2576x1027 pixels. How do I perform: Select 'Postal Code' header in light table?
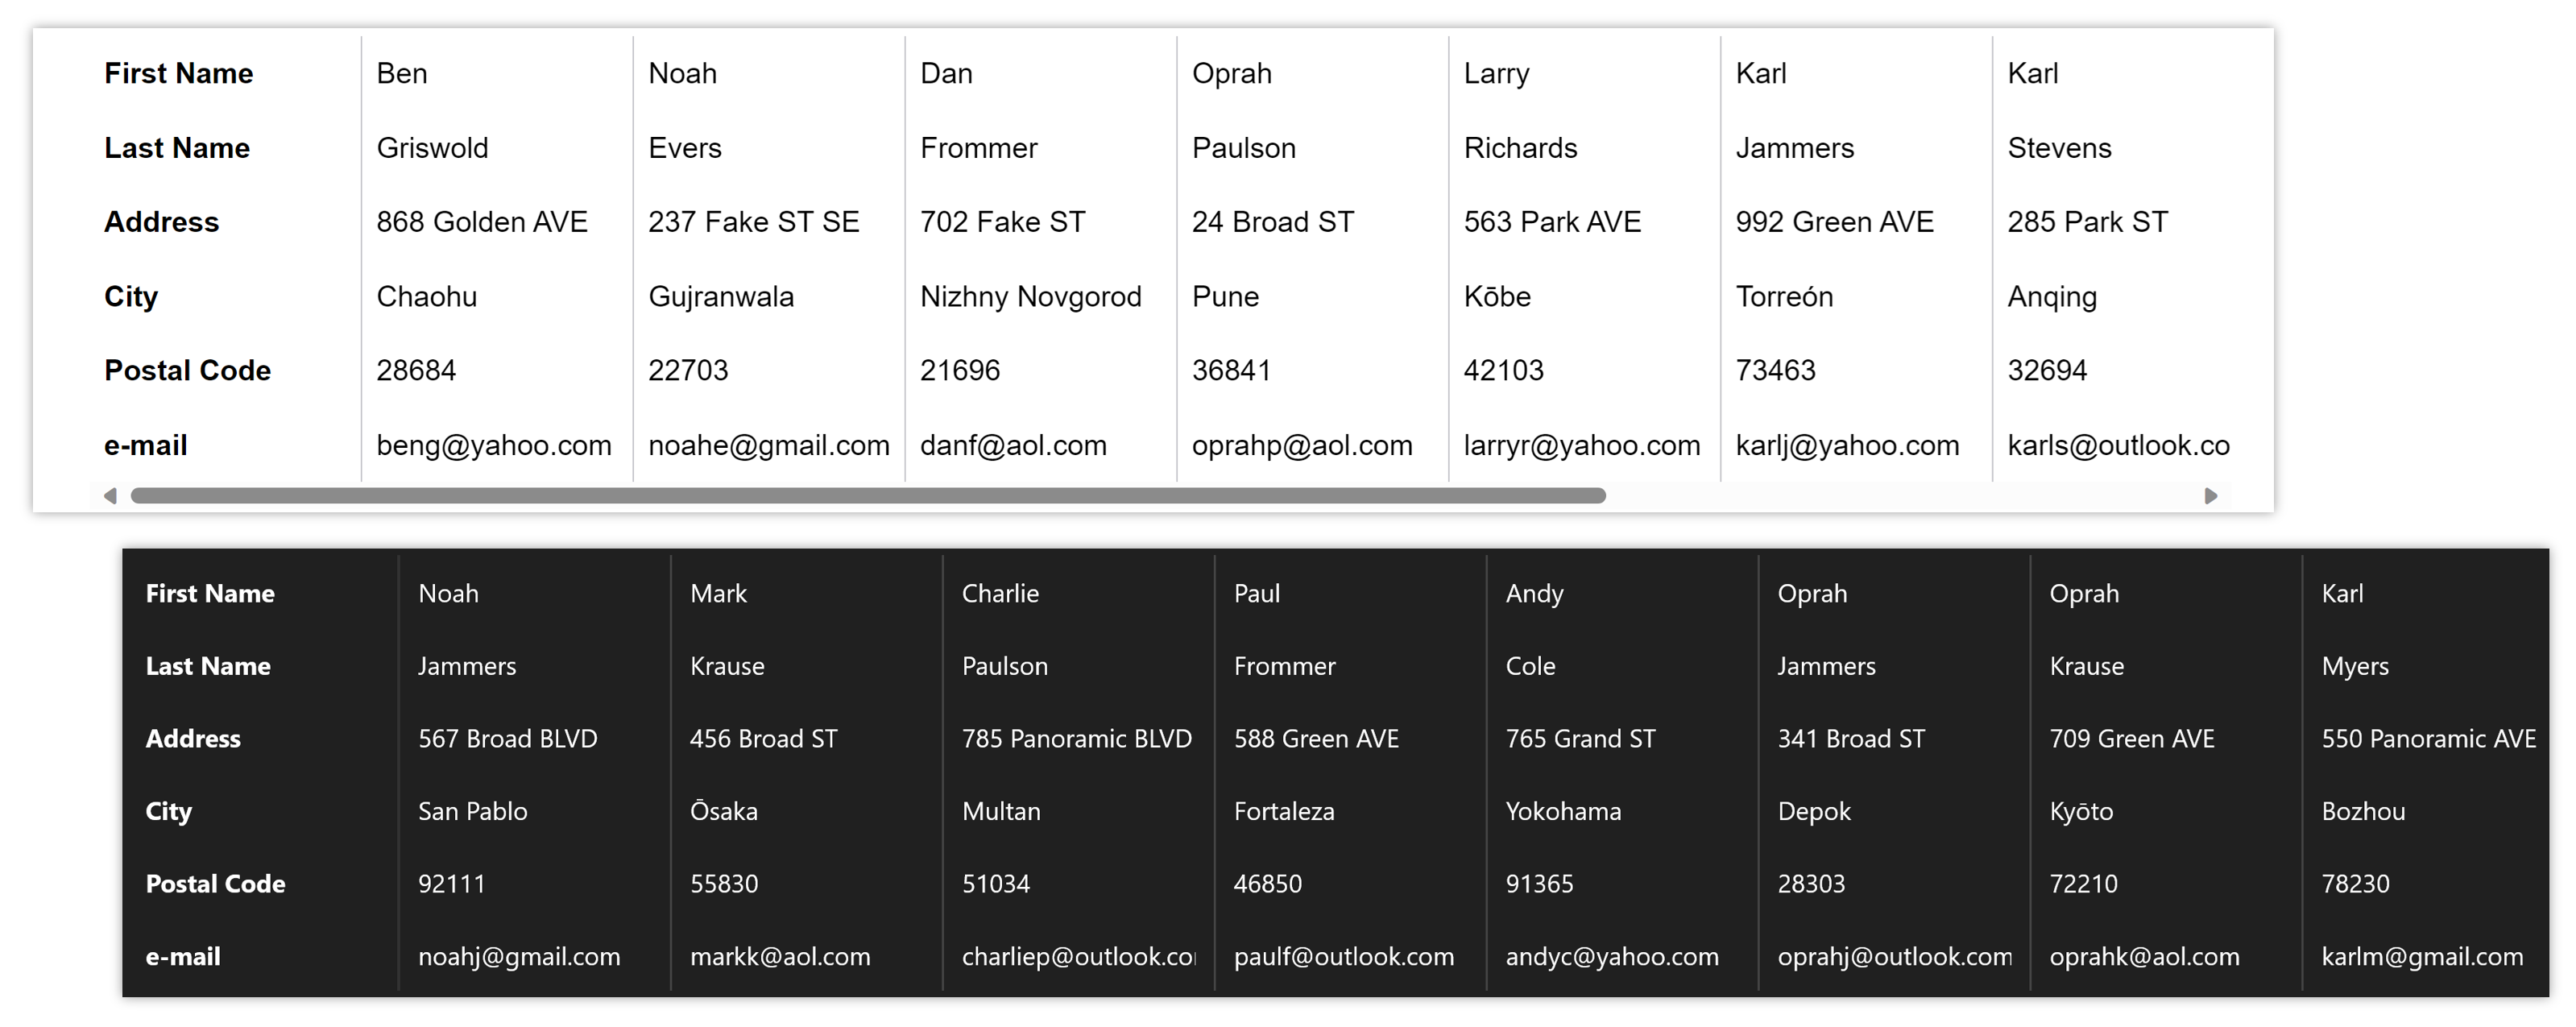187,371
